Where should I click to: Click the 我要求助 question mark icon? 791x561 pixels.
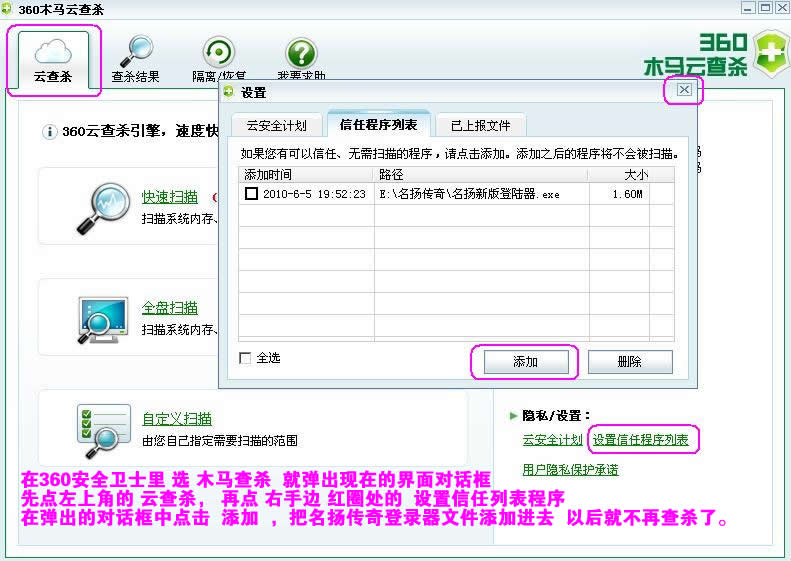pos(301,54)
